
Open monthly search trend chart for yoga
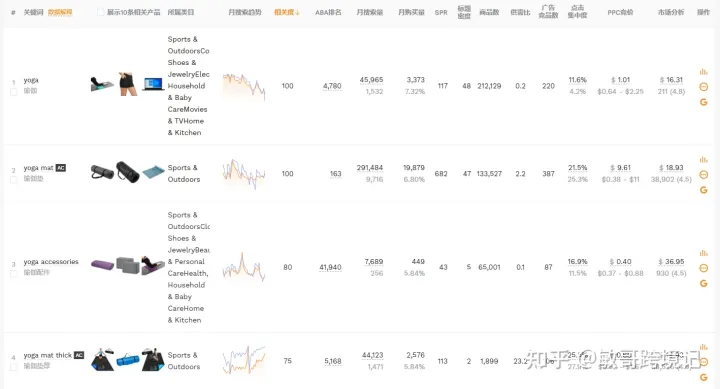pos(244,86)
